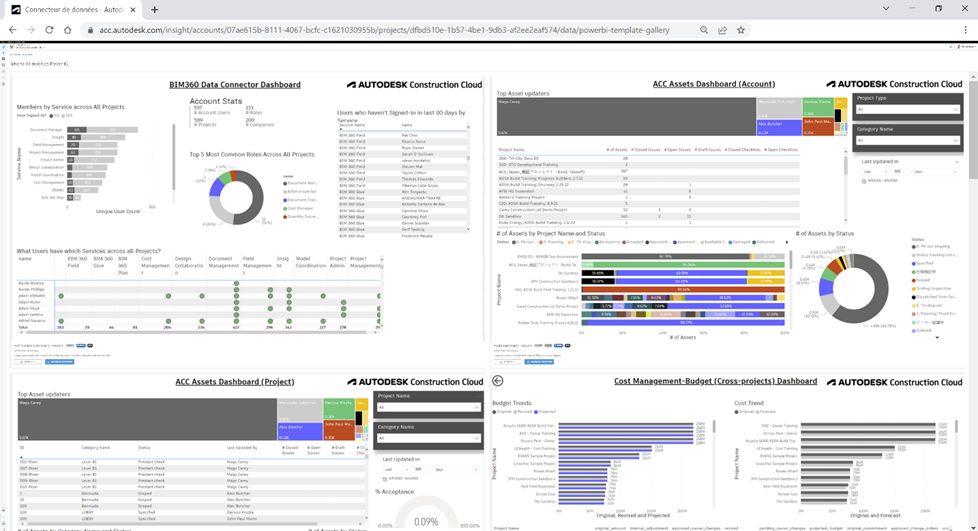This screenshot has width=978, height=531.
Task: Click the browser forward arrow
Action: click(31, 29)
